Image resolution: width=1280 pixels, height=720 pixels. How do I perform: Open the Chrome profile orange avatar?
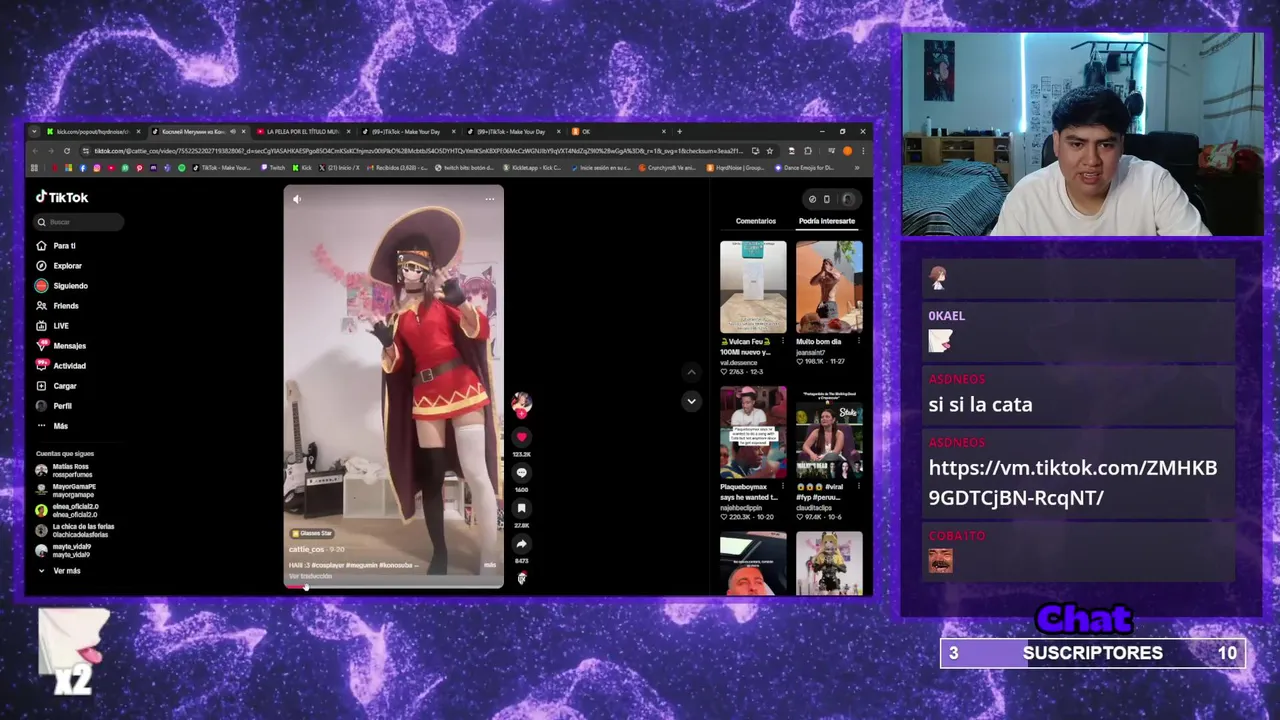point(847,151)
